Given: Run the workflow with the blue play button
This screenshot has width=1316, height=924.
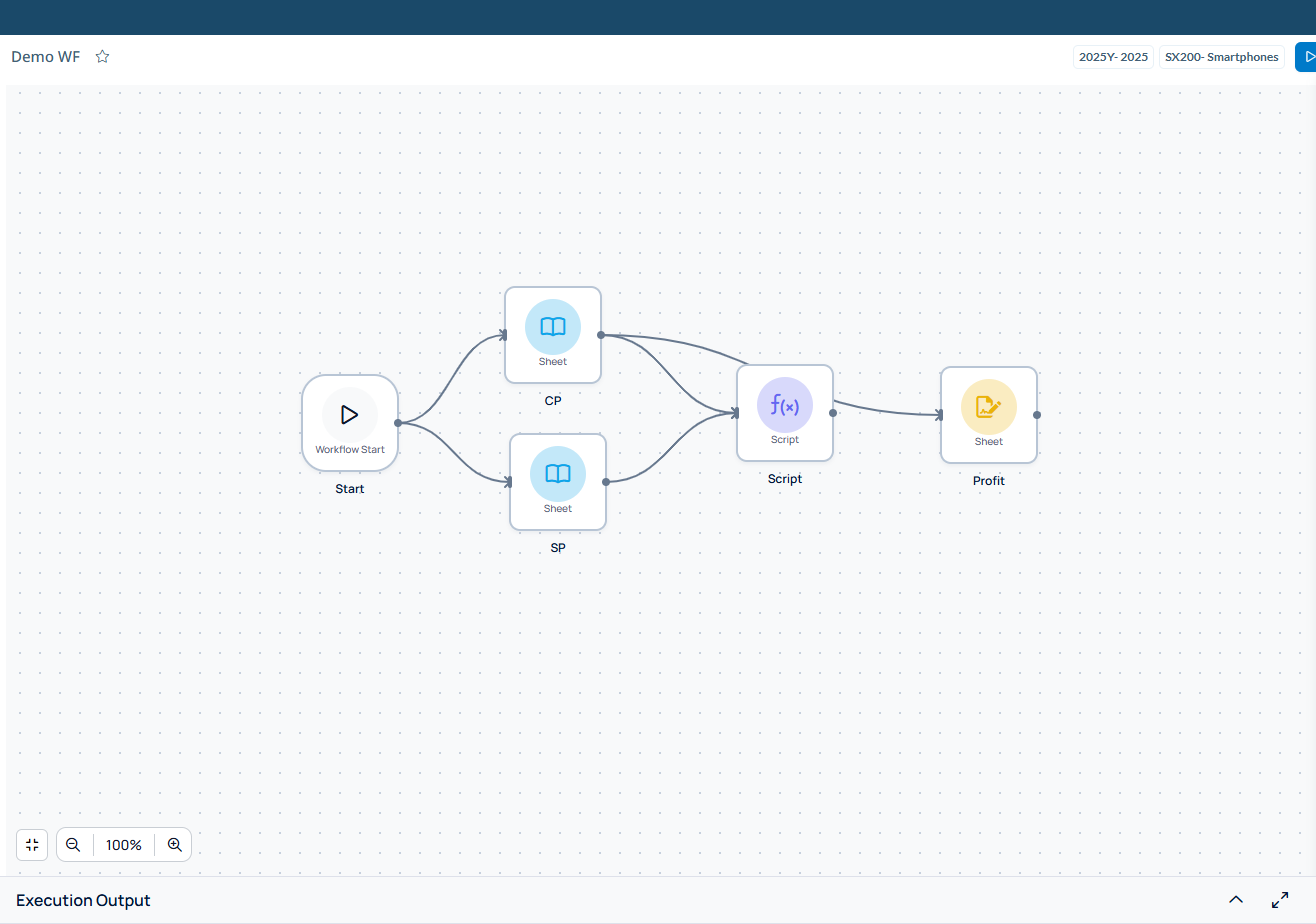Looking at the screenshot, I should pos(1306,57).
